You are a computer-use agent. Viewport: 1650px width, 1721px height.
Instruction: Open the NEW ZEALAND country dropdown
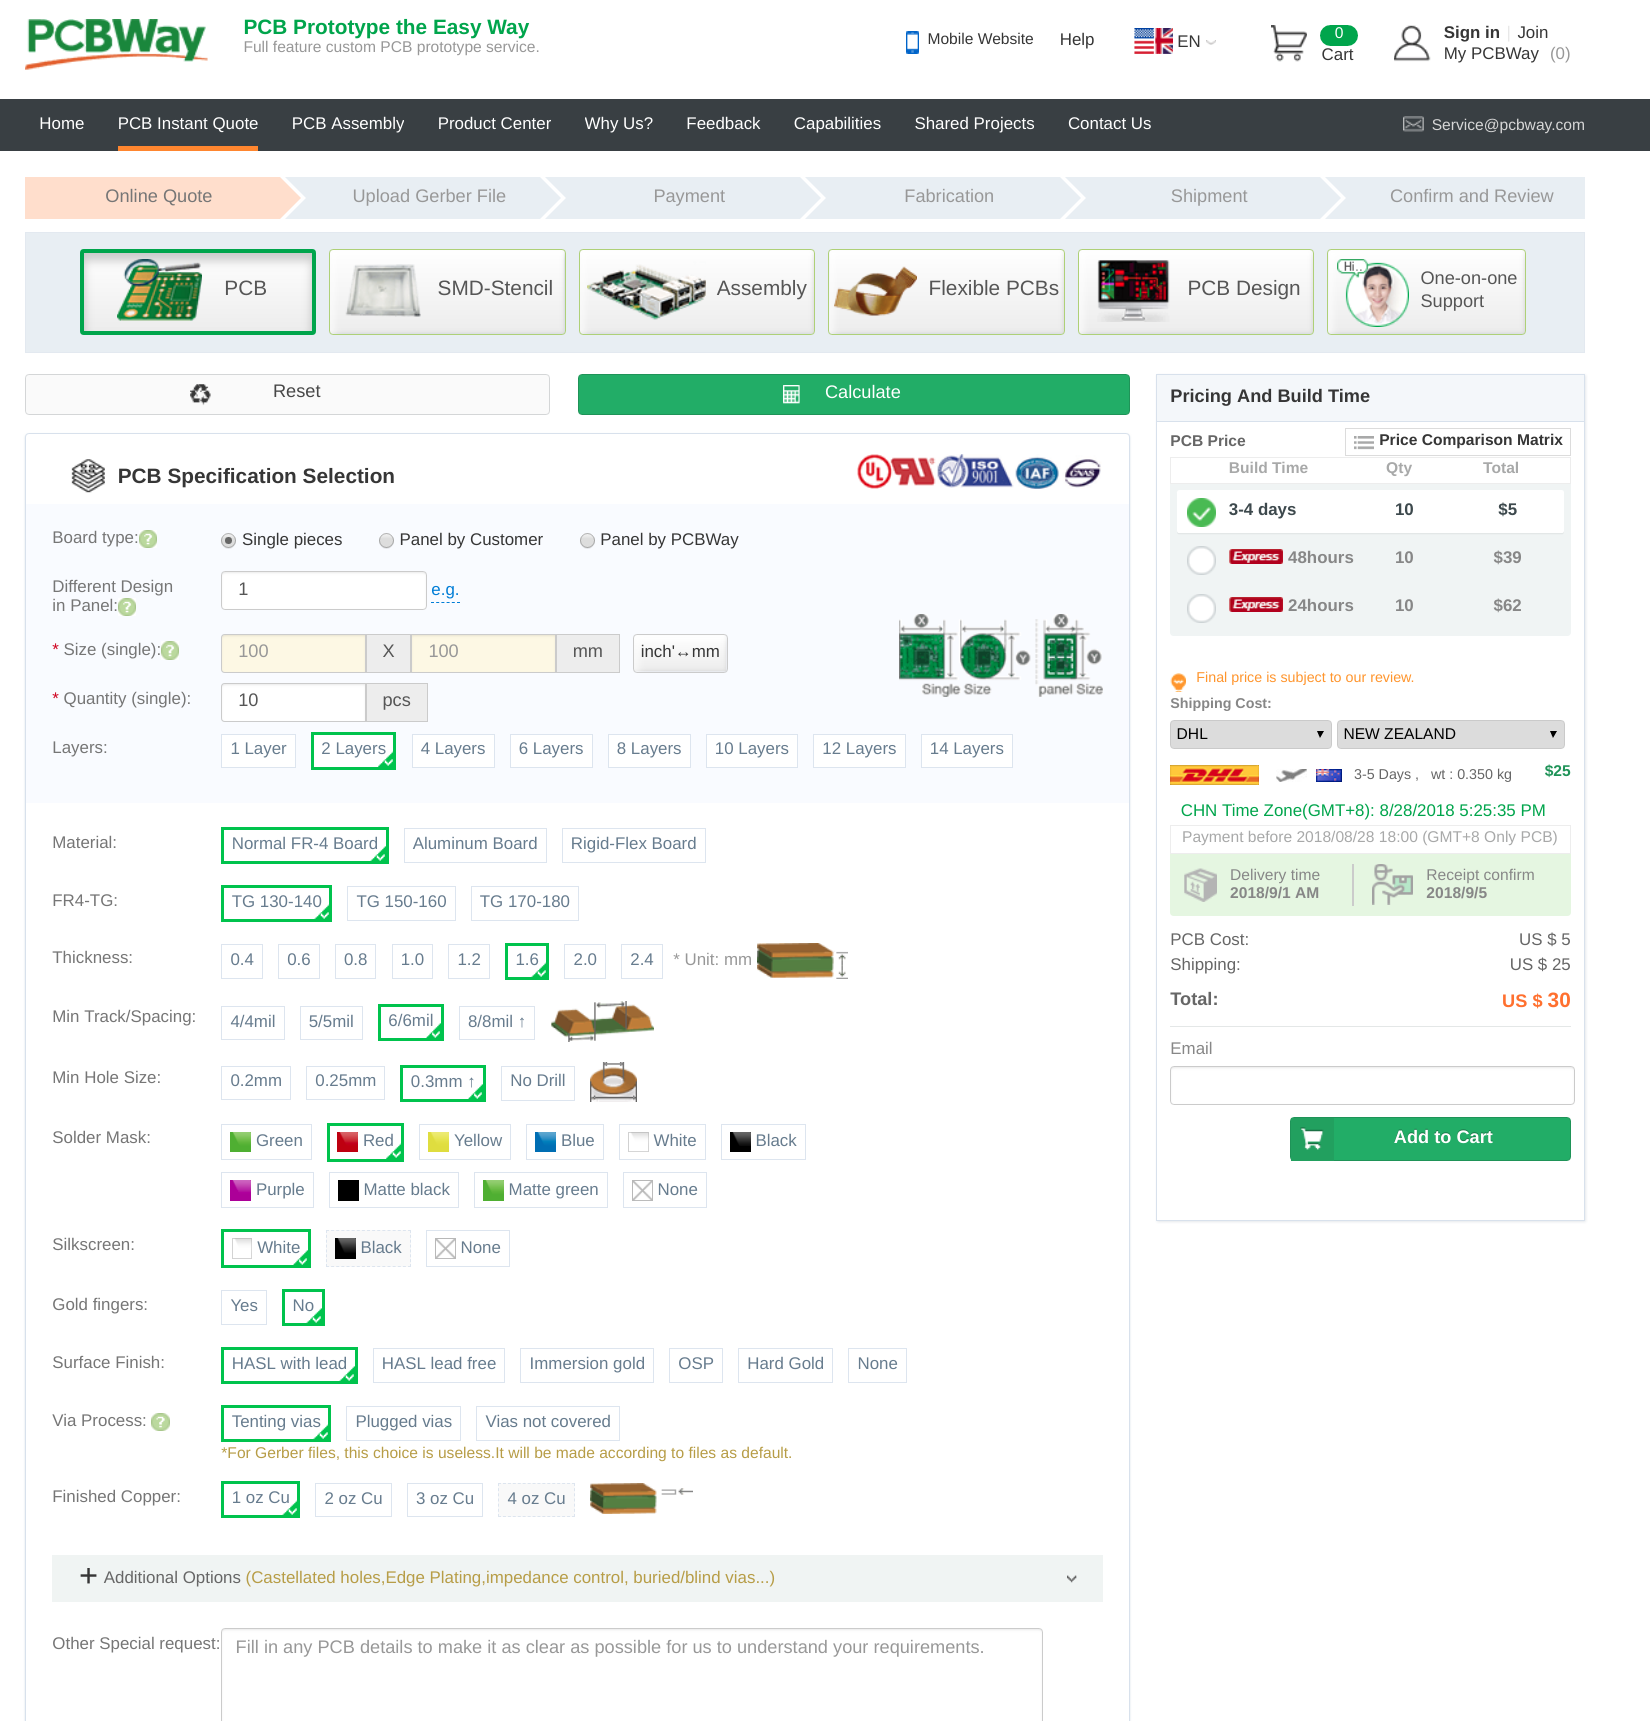(x=1449, y=734)
